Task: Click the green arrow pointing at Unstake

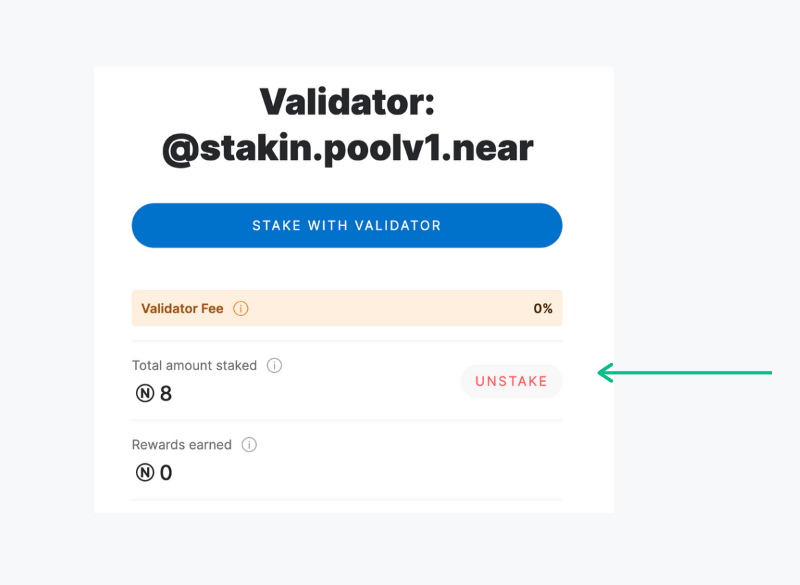Action: (684, 373)
